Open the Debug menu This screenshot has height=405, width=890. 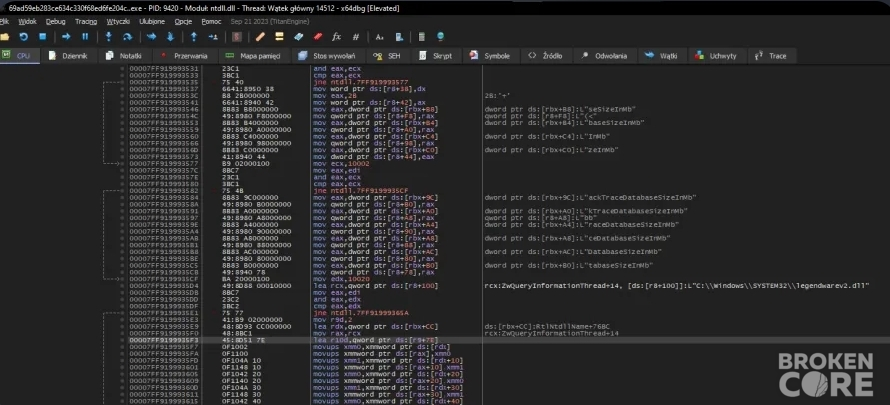tap(56, 22)
